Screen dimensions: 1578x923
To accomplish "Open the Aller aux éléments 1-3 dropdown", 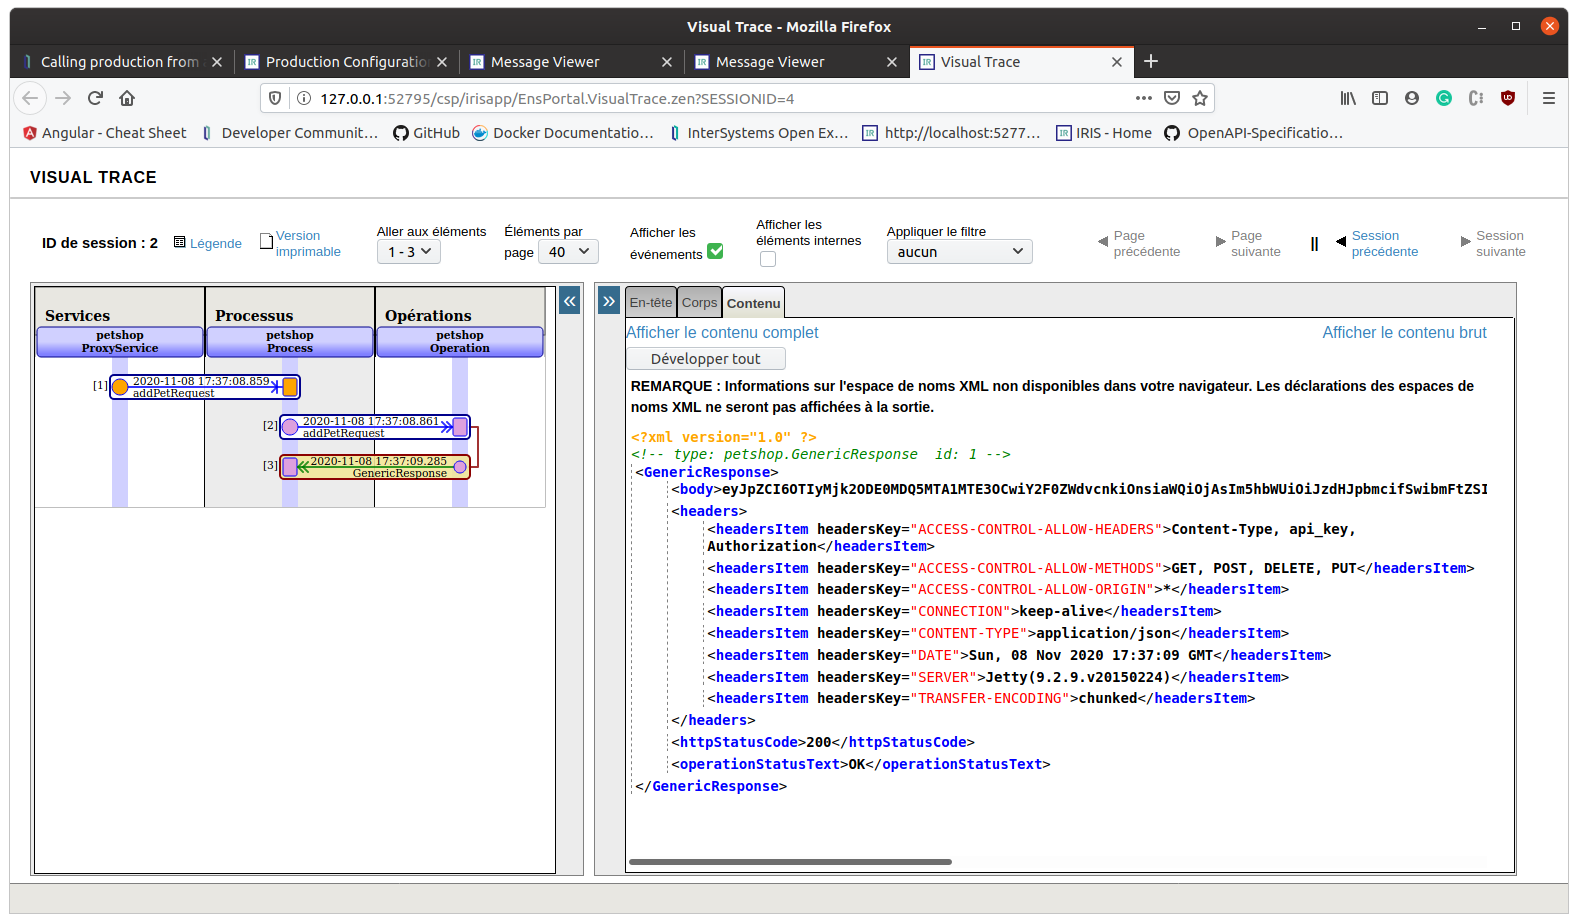I will pyautogui.click(x=409, y=252).
